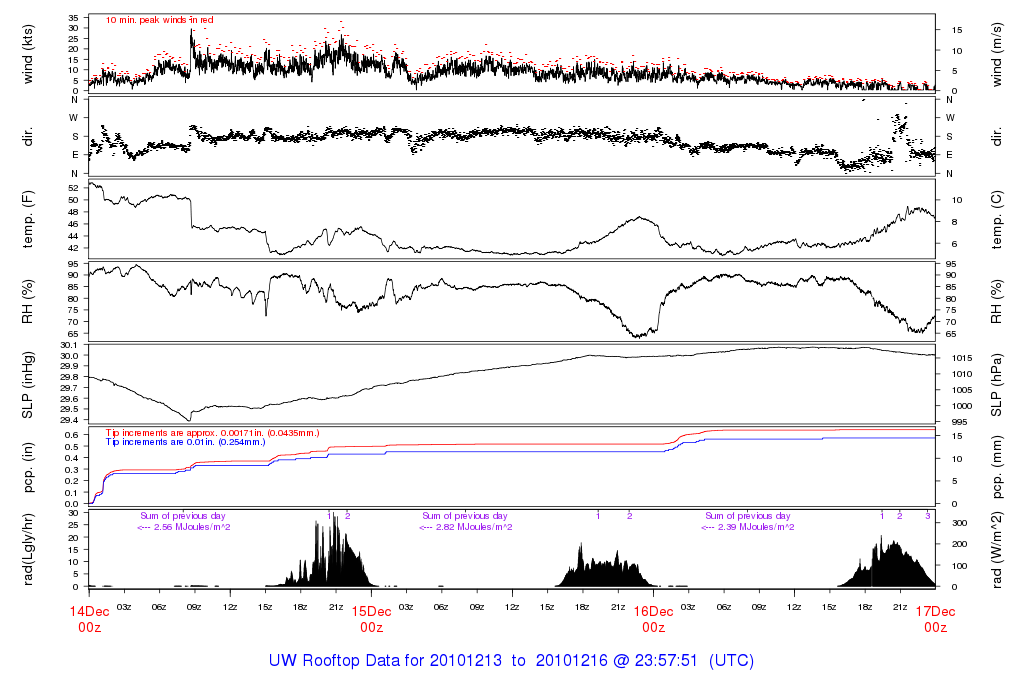This screenshot has width=1024, height=700.
Task: Click the 'rad (W/m^2)' axis label
Action: (x=998, y=548)
